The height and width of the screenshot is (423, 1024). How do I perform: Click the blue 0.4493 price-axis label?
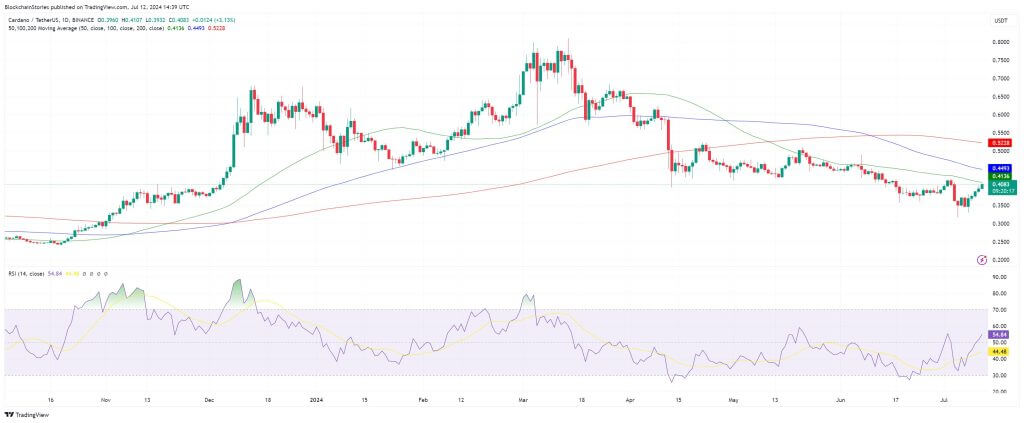tap(999, 168)
